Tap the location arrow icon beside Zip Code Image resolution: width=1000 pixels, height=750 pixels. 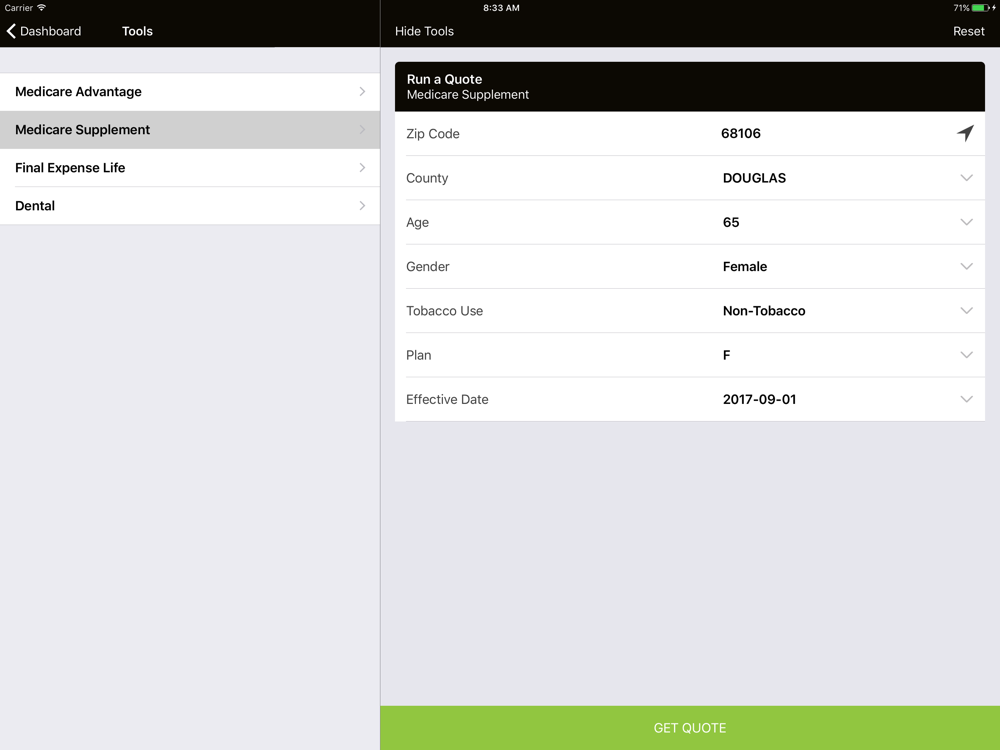coord(965,133)
